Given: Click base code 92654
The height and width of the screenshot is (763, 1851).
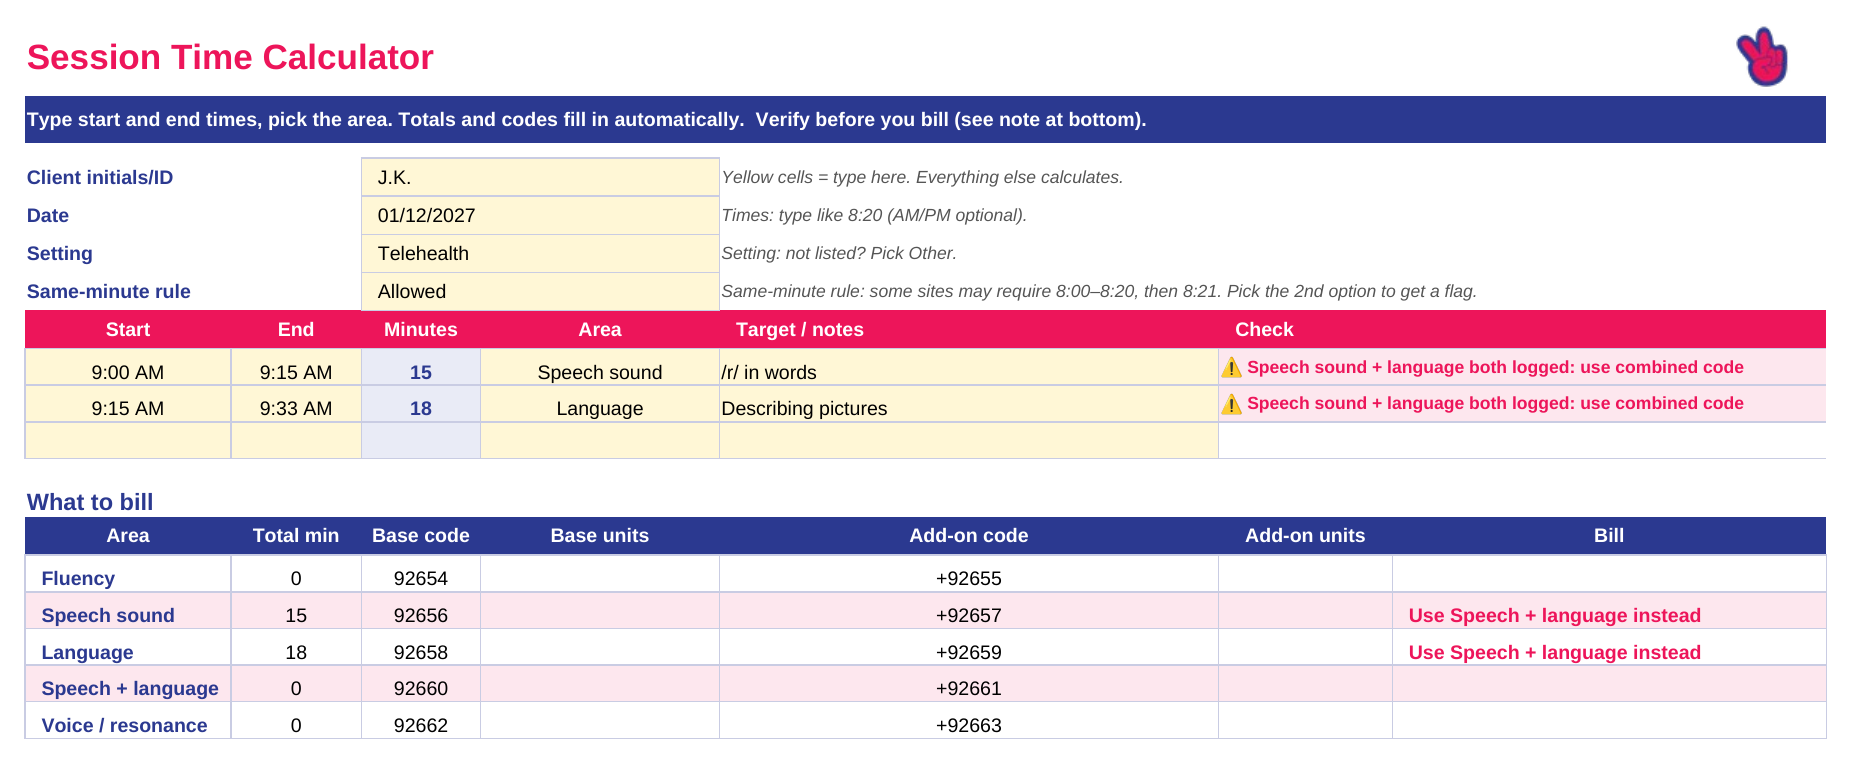Looking at the screenshot, I should point(421,578).
